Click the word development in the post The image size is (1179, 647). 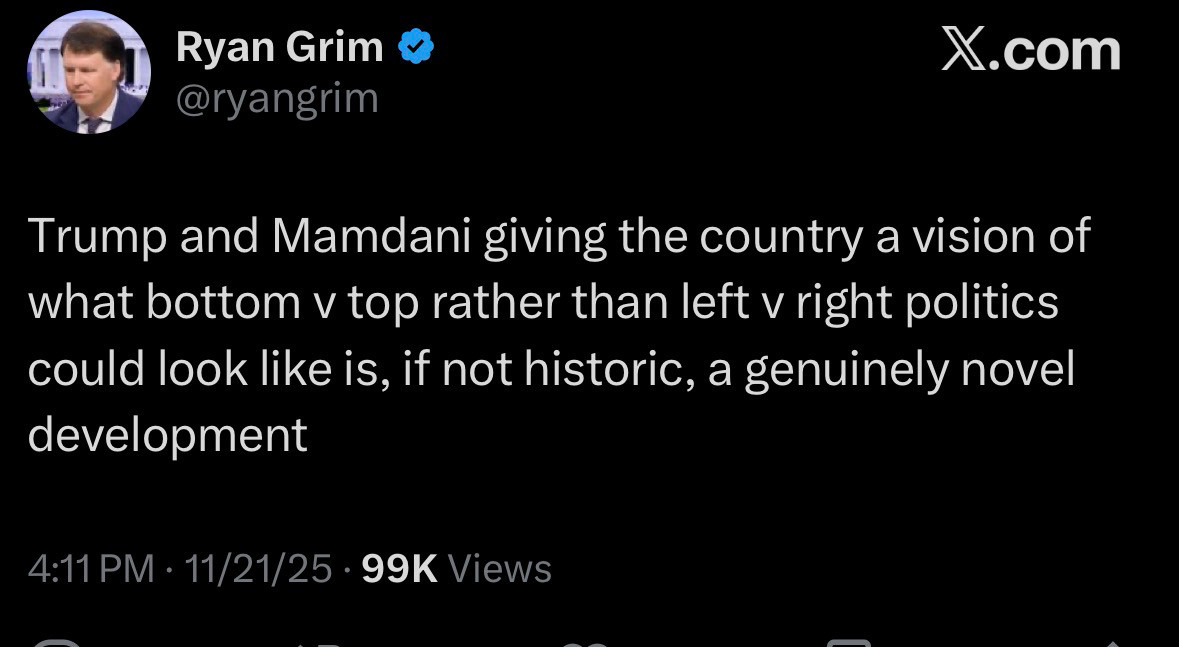pos(167,436)
